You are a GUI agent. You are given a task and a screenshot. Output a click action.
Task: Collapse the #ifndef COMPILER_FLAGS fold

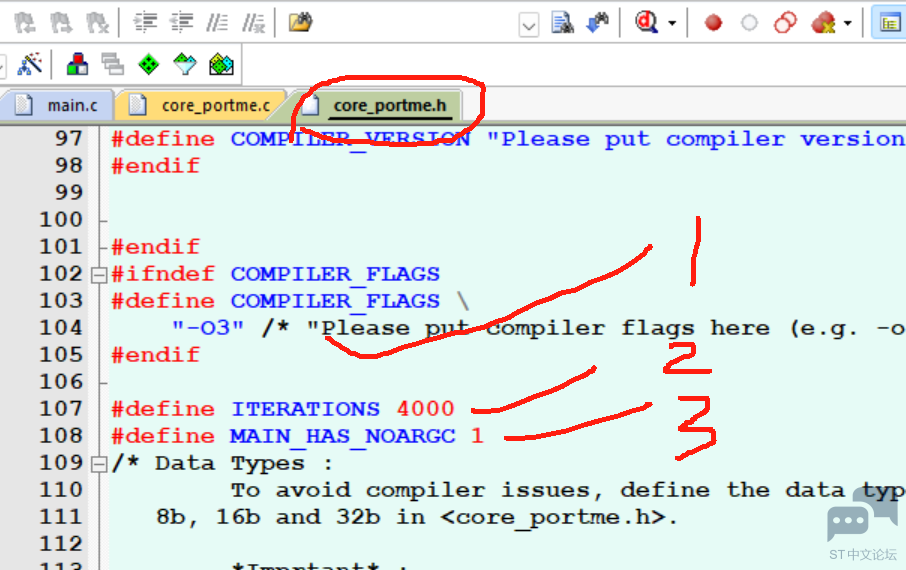pos(99,275)
